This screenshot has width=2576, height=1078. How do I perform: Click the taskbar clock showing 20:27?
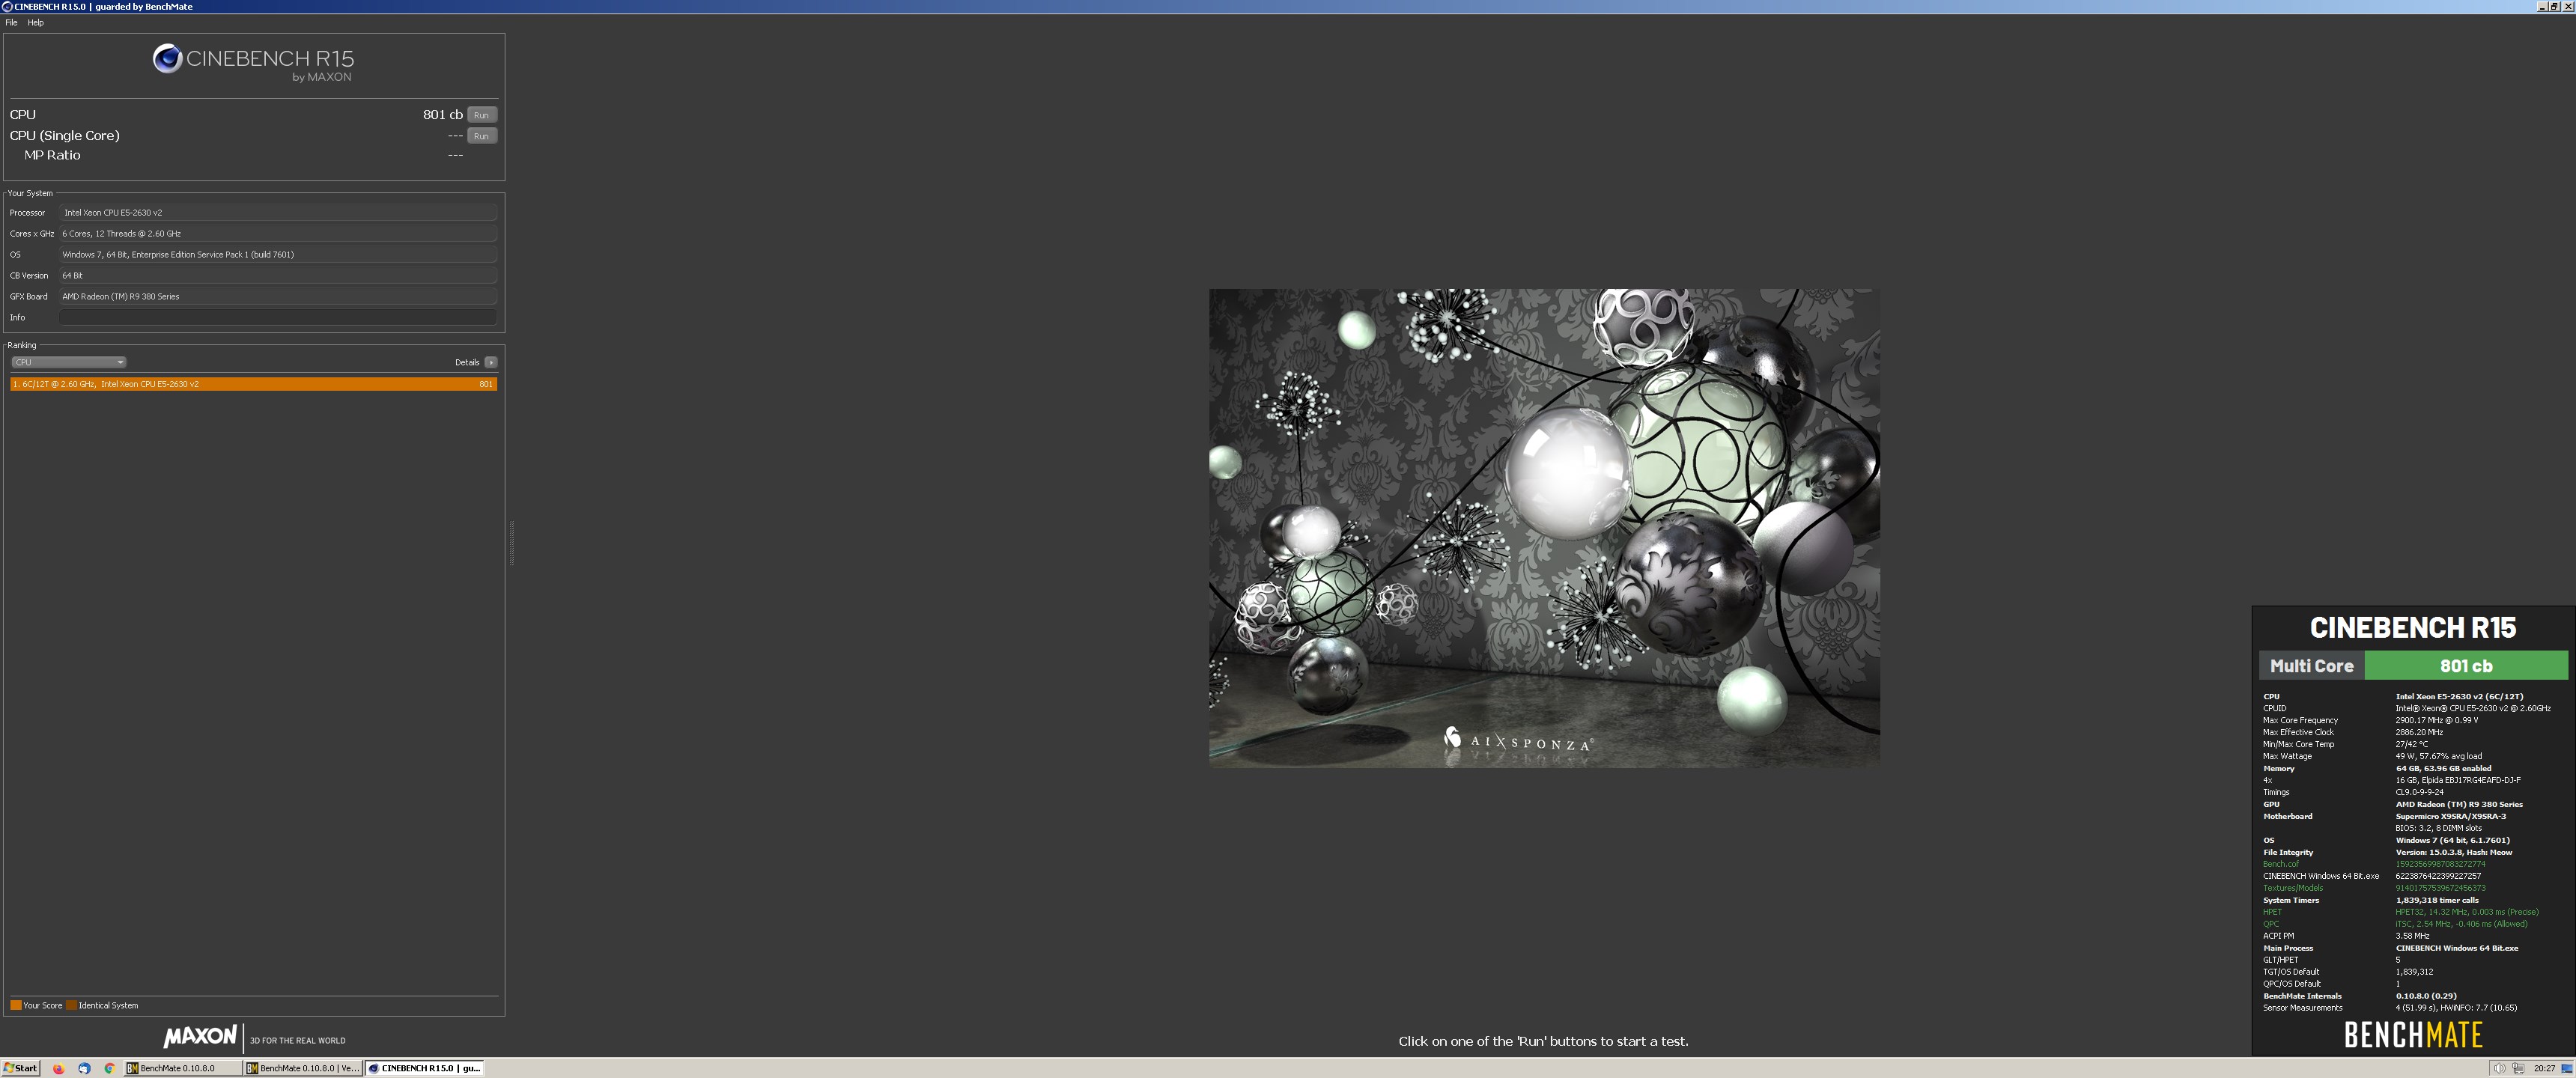2545,1068
